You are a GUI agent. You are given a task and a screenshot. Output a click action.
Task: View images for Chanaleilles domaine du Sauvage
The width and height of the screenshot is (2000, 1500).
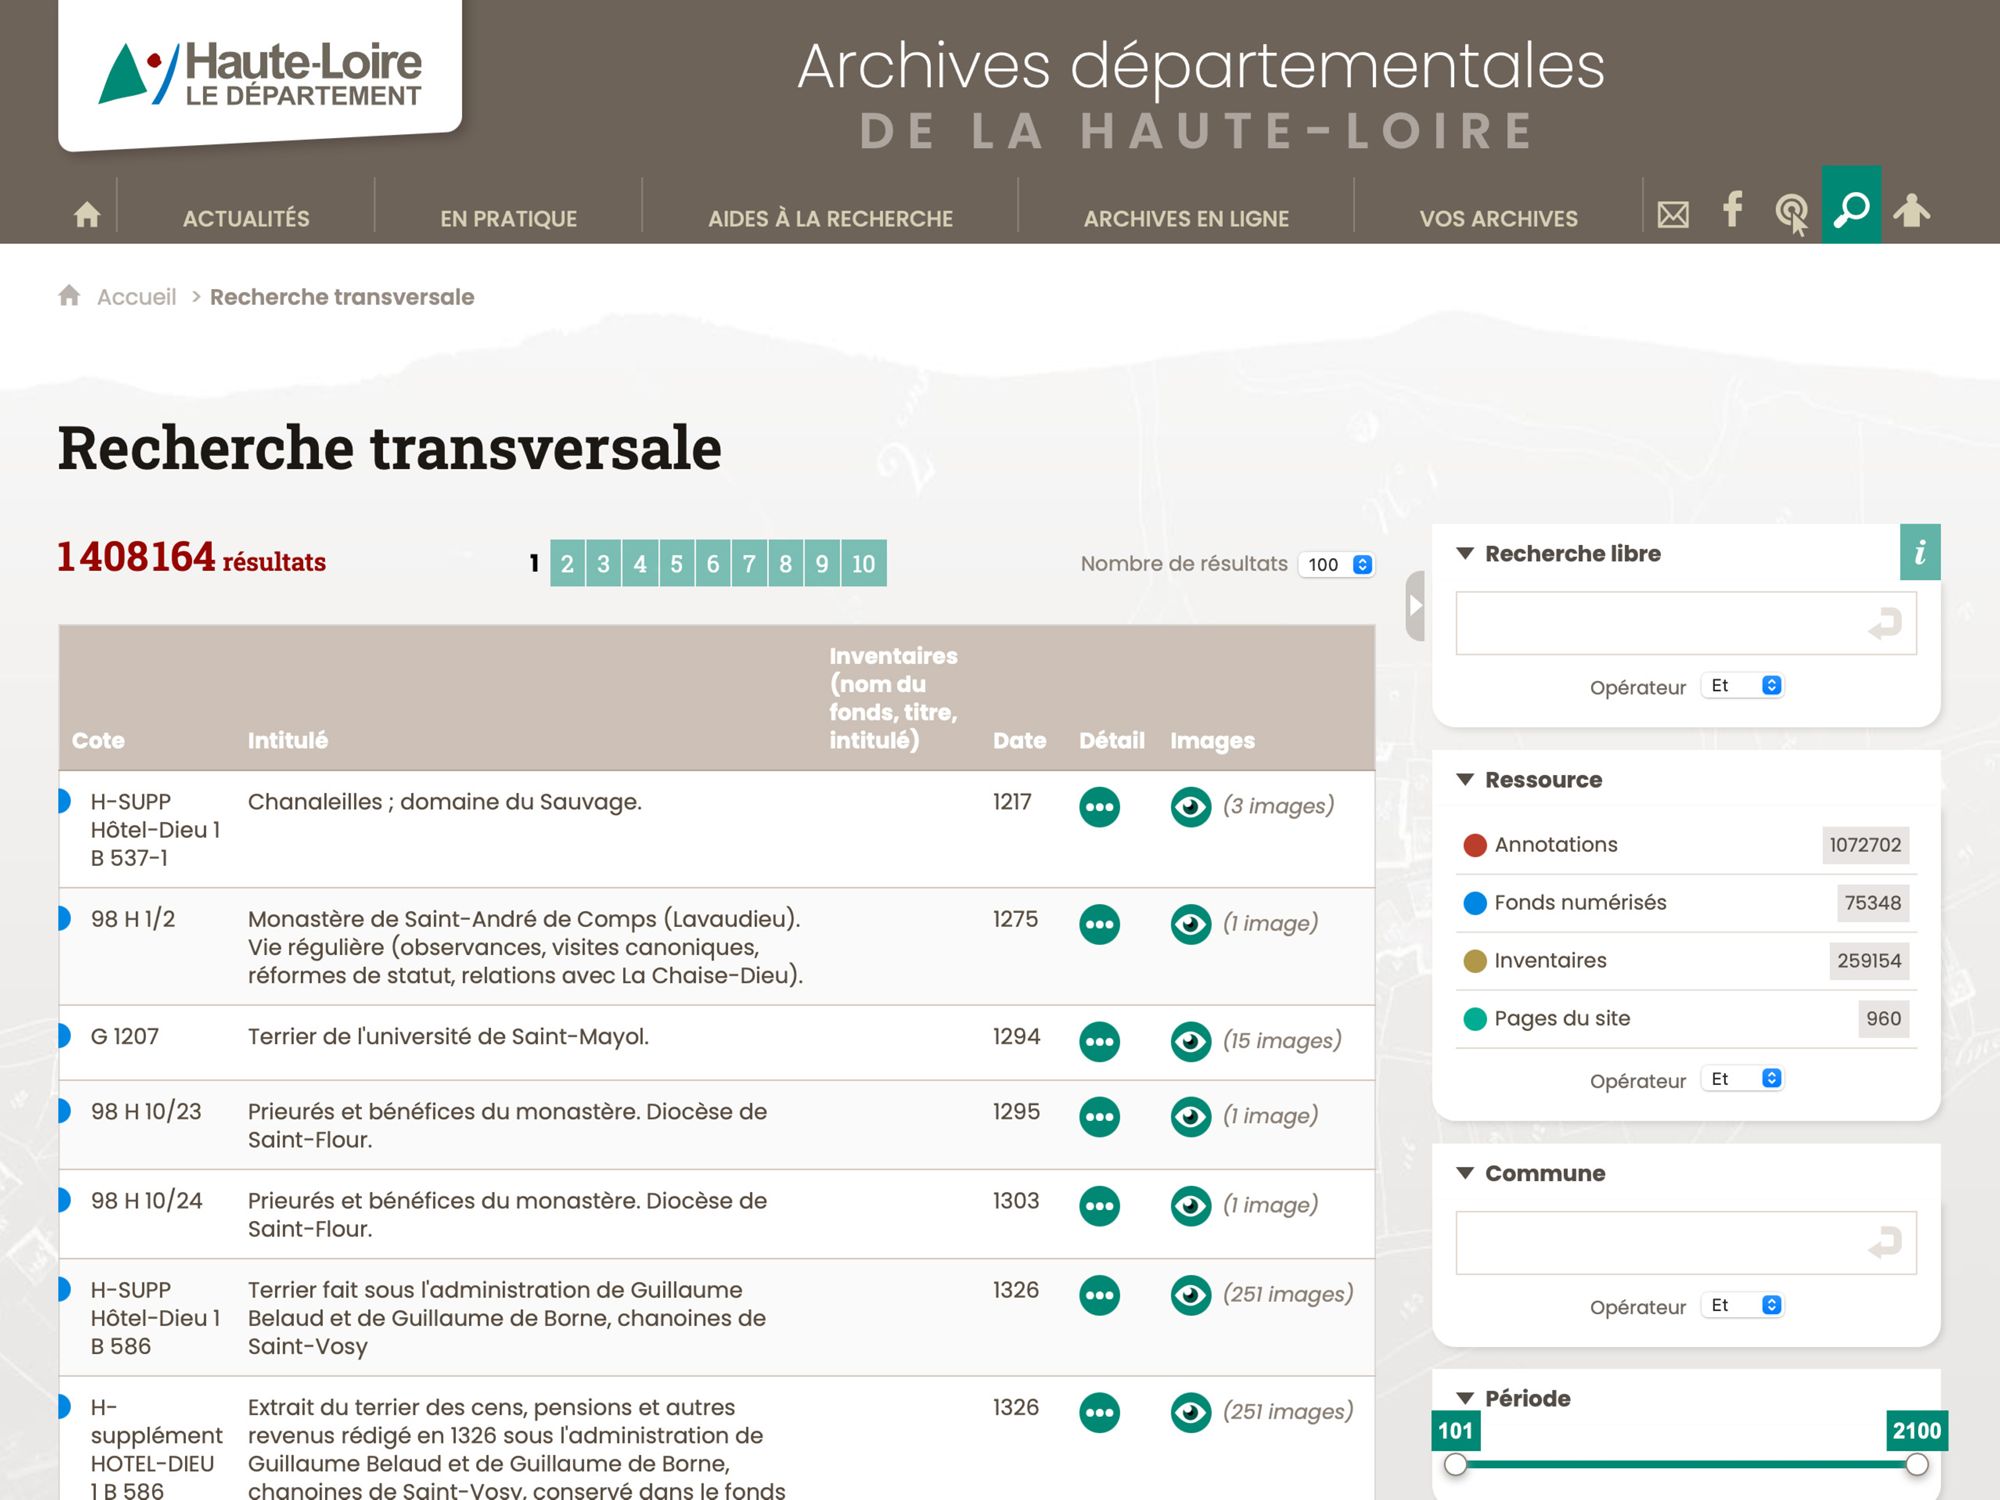click(x=1190, y=807)
